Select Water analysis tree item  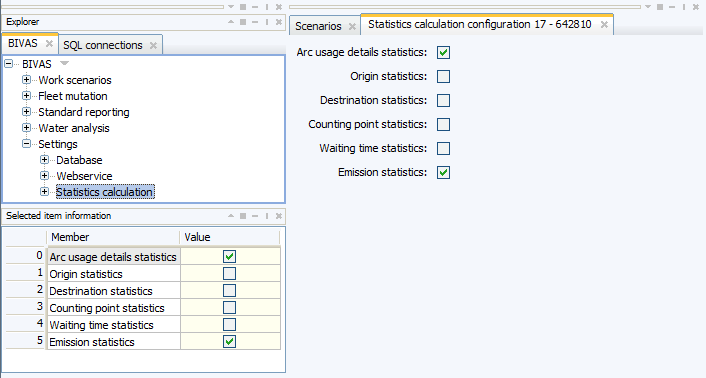click(74, 128)
